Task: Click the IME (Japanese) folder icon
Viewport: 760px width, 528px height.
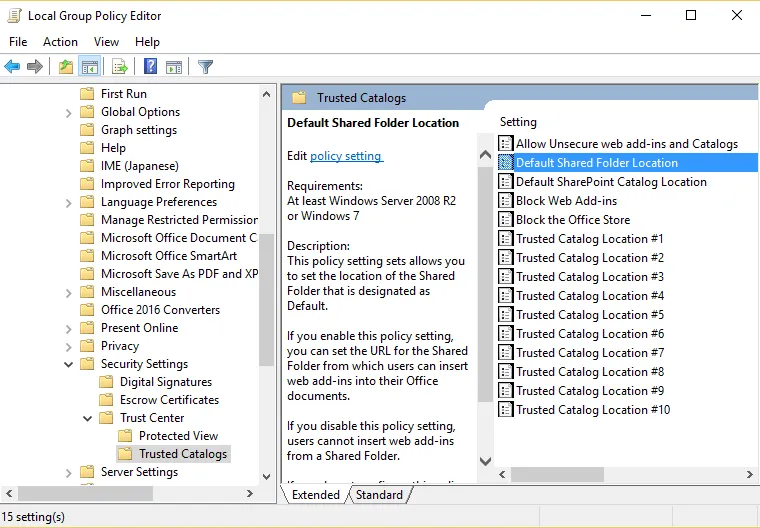Action: coord(87,166)
